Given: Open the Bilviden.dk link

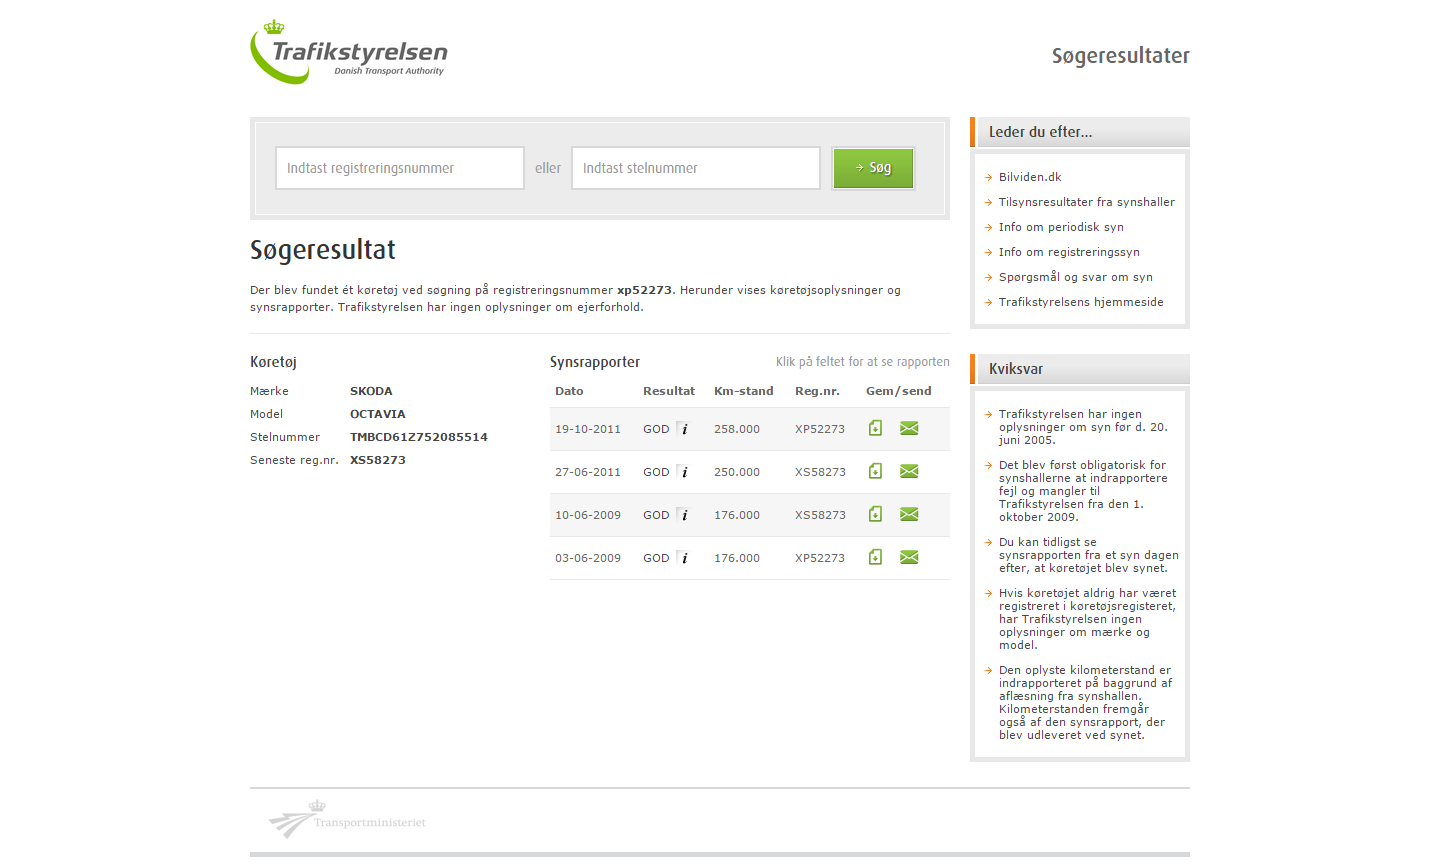Looking at the screenshot, I should pyautogui.click(x=1029, y=177).
